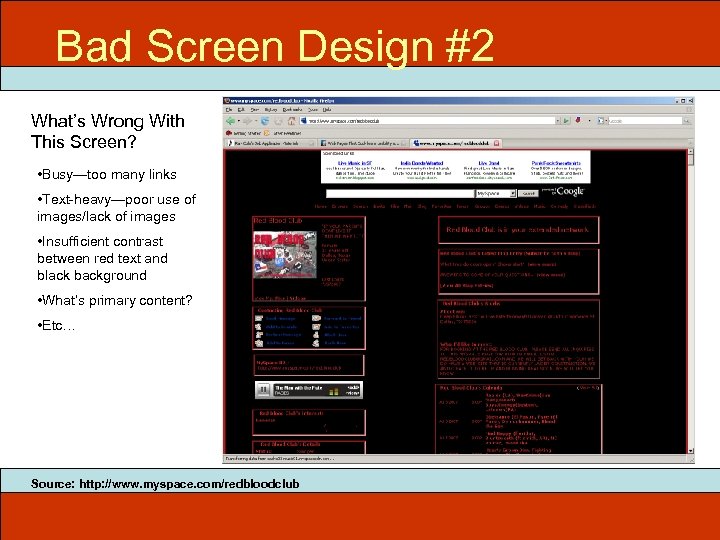
Task: Click the Red Blood Club profile picture
Action: [x=285, y=255]
